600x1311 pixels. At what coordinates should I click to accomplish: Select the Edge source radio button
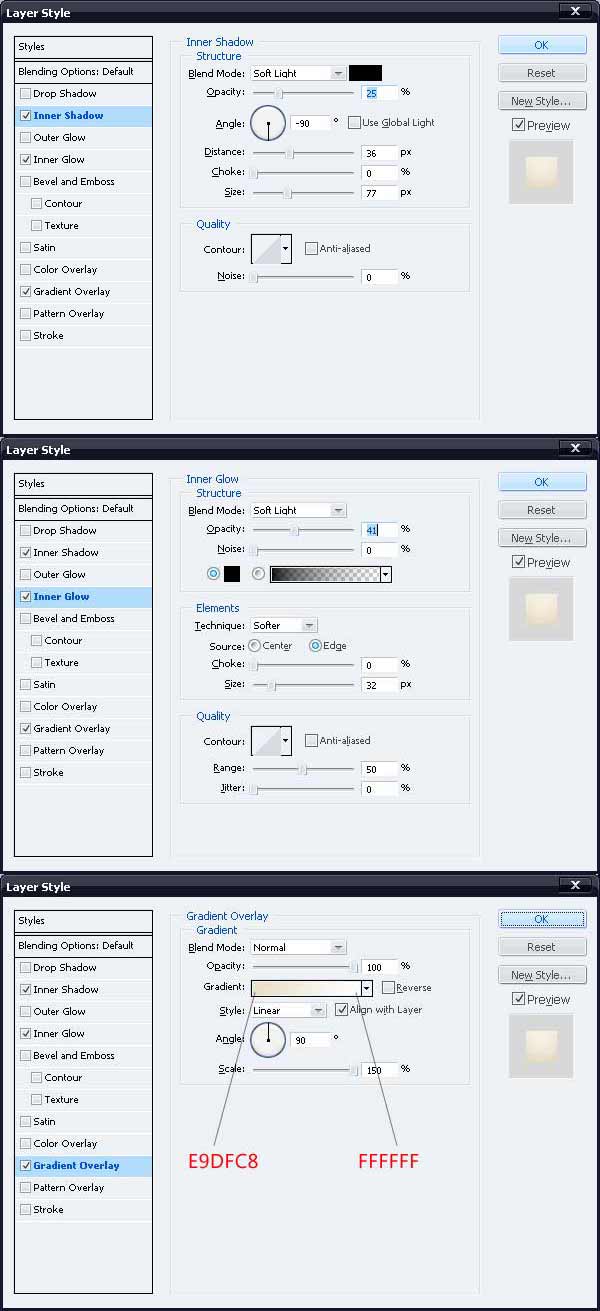(315, 646)
